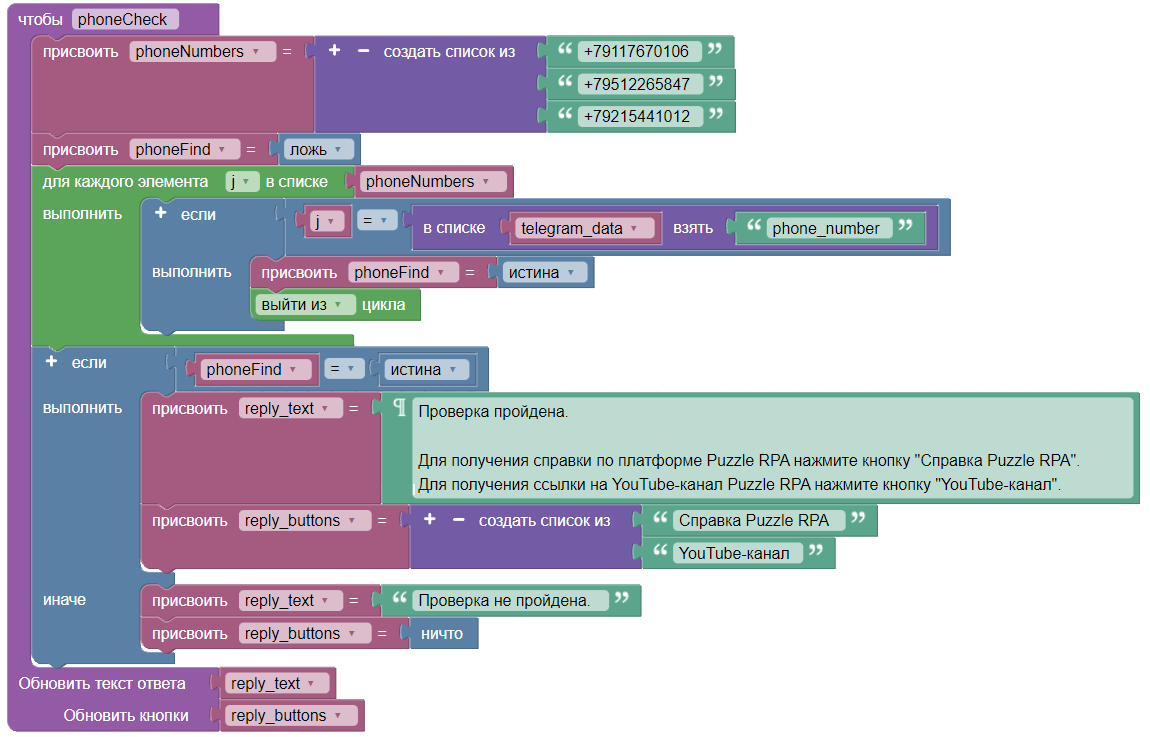This screenshot has height=737, width=1150.
Task: Open the выйти из loop-exit dropdown
Action: pyautogui.click(x=305, y=305)
